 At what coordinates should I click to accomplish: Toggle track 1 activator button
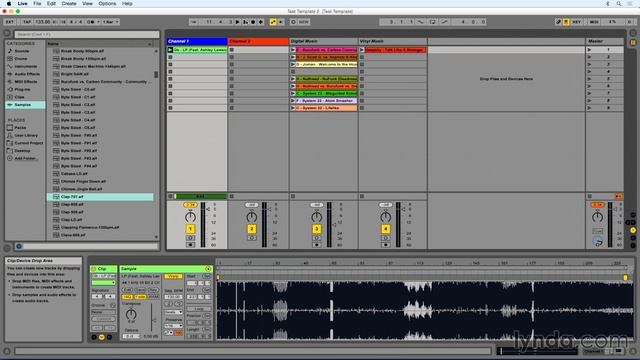click(x=190, y=229)
